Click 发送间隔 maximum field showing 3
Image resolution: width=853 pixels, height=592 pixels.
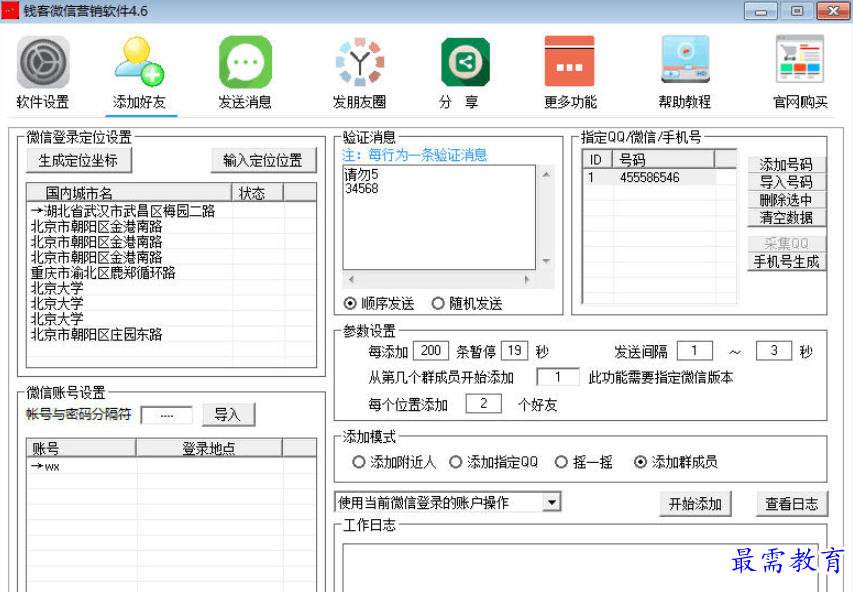click(774, 350)
